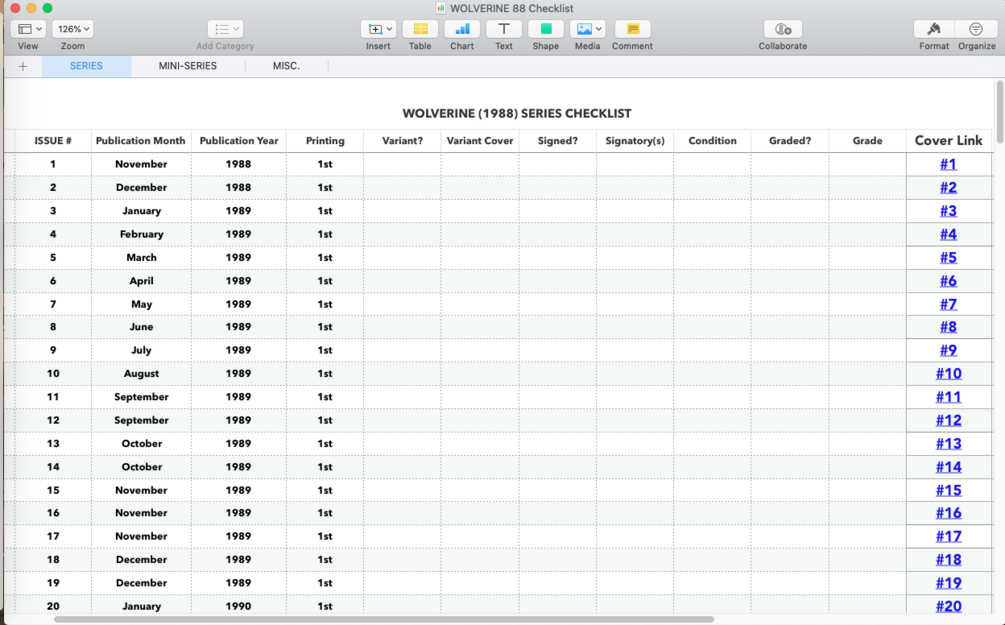Screen dimensions: 1005x625
Task: Click the Insert toolbar icon
Action: click(376, 29)
